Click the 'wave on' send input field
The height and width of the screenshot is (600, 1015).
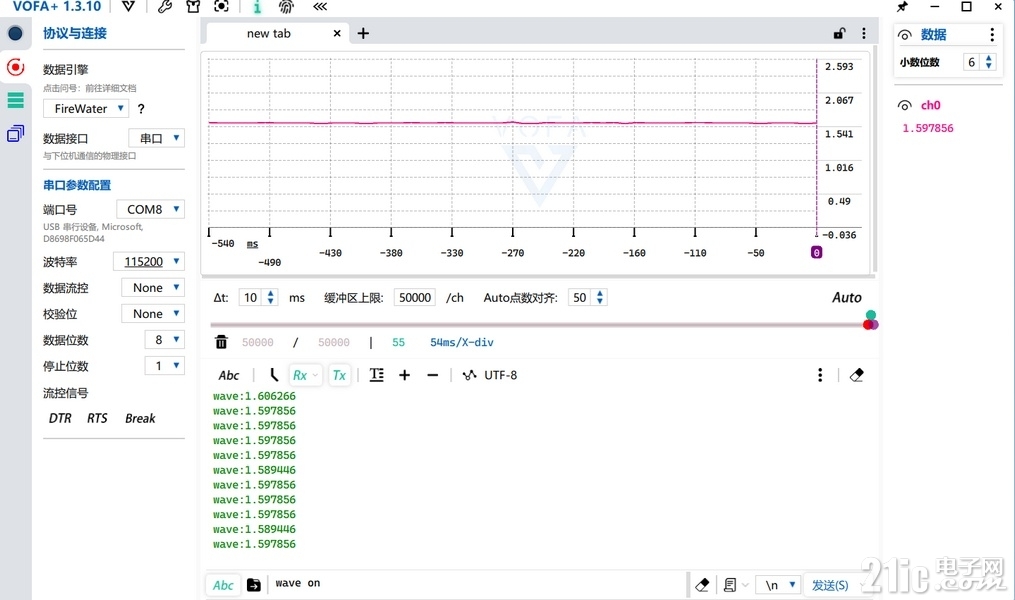[478, 583]
